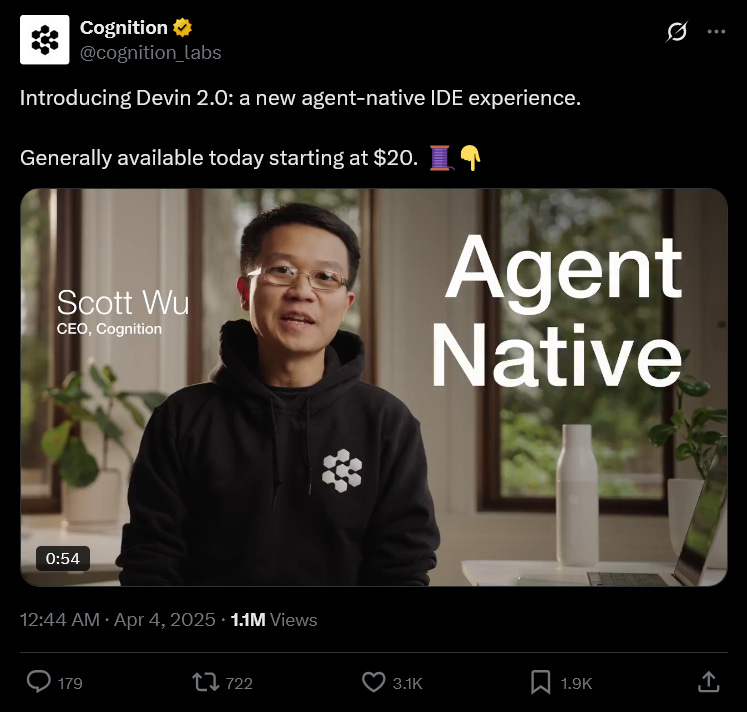This screenshot has height=712, width=747.
Task: Click the Cognition display name
Action: 123,28
